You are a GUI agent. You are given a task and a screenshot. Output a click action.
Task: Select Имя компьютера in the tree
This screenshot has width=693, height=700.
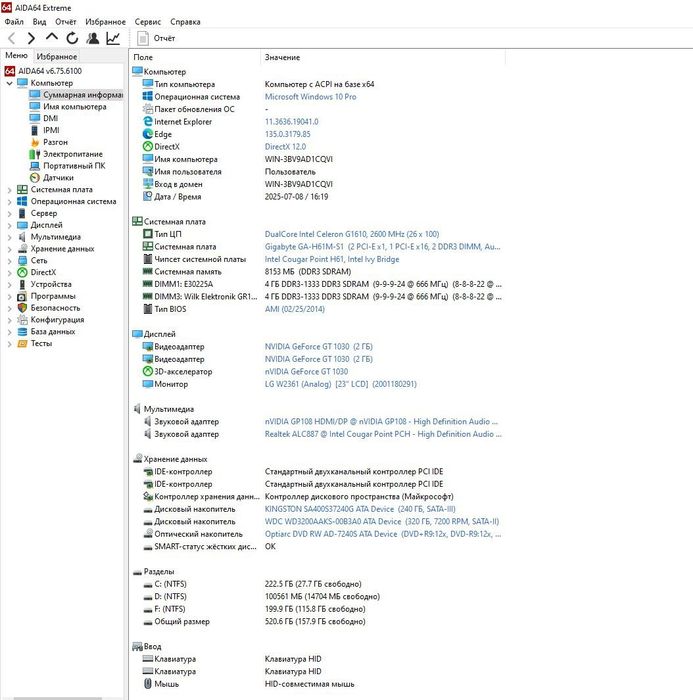click(x=75, y=106)
